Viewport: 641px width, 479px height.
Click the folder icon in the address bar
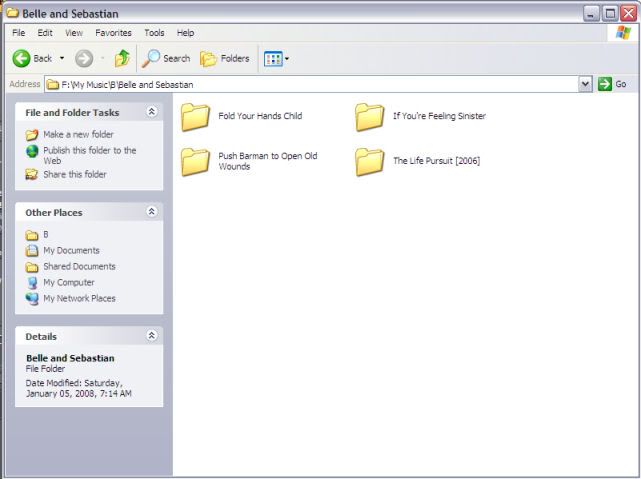52,85
